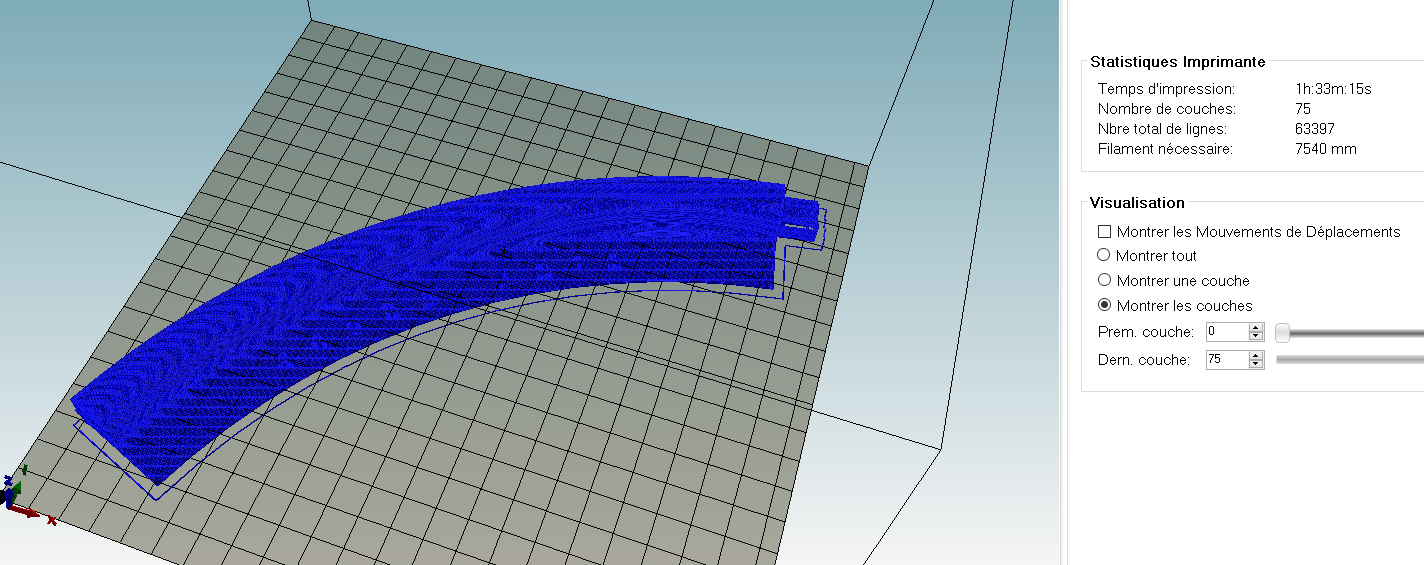Click the Prem. couche slider handle
This screenshot has width=1424, height=565.
(1283, 332)
